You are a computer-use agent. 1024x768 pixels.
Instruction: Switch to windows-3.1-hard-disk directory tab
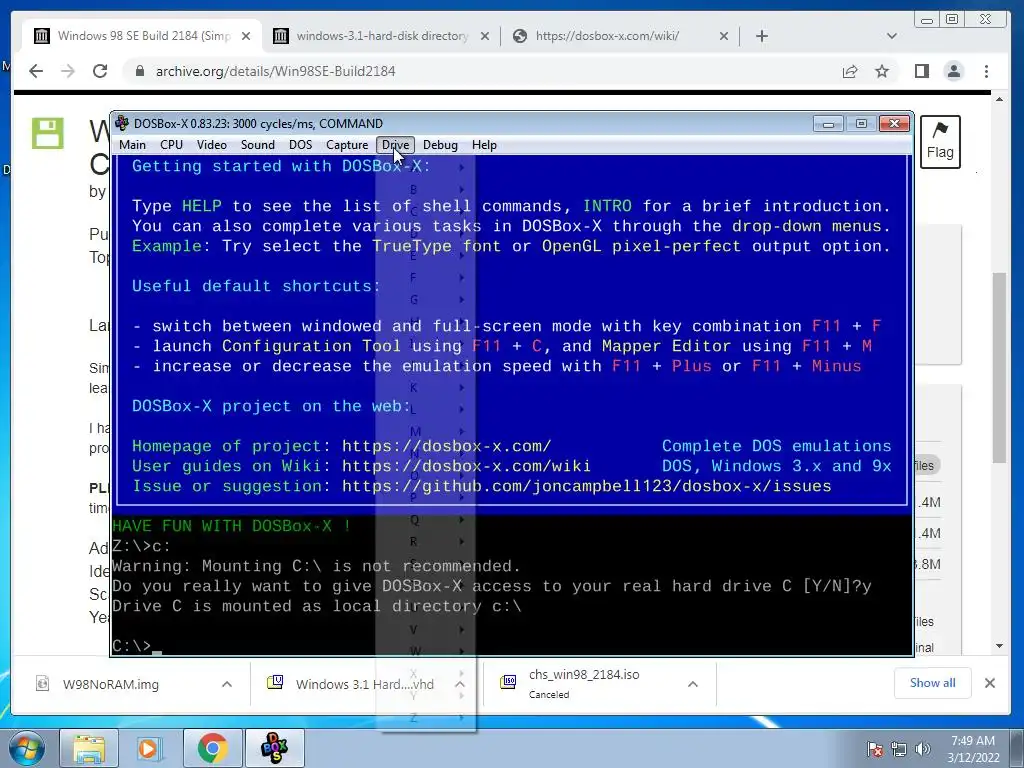(381, 36)
